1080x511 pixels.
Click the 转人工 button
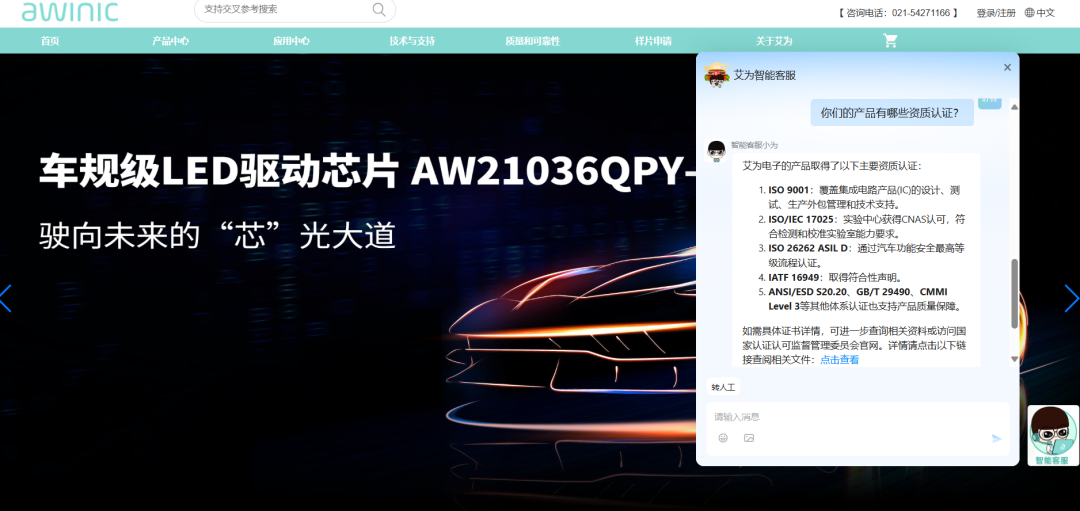coord(723,387)
